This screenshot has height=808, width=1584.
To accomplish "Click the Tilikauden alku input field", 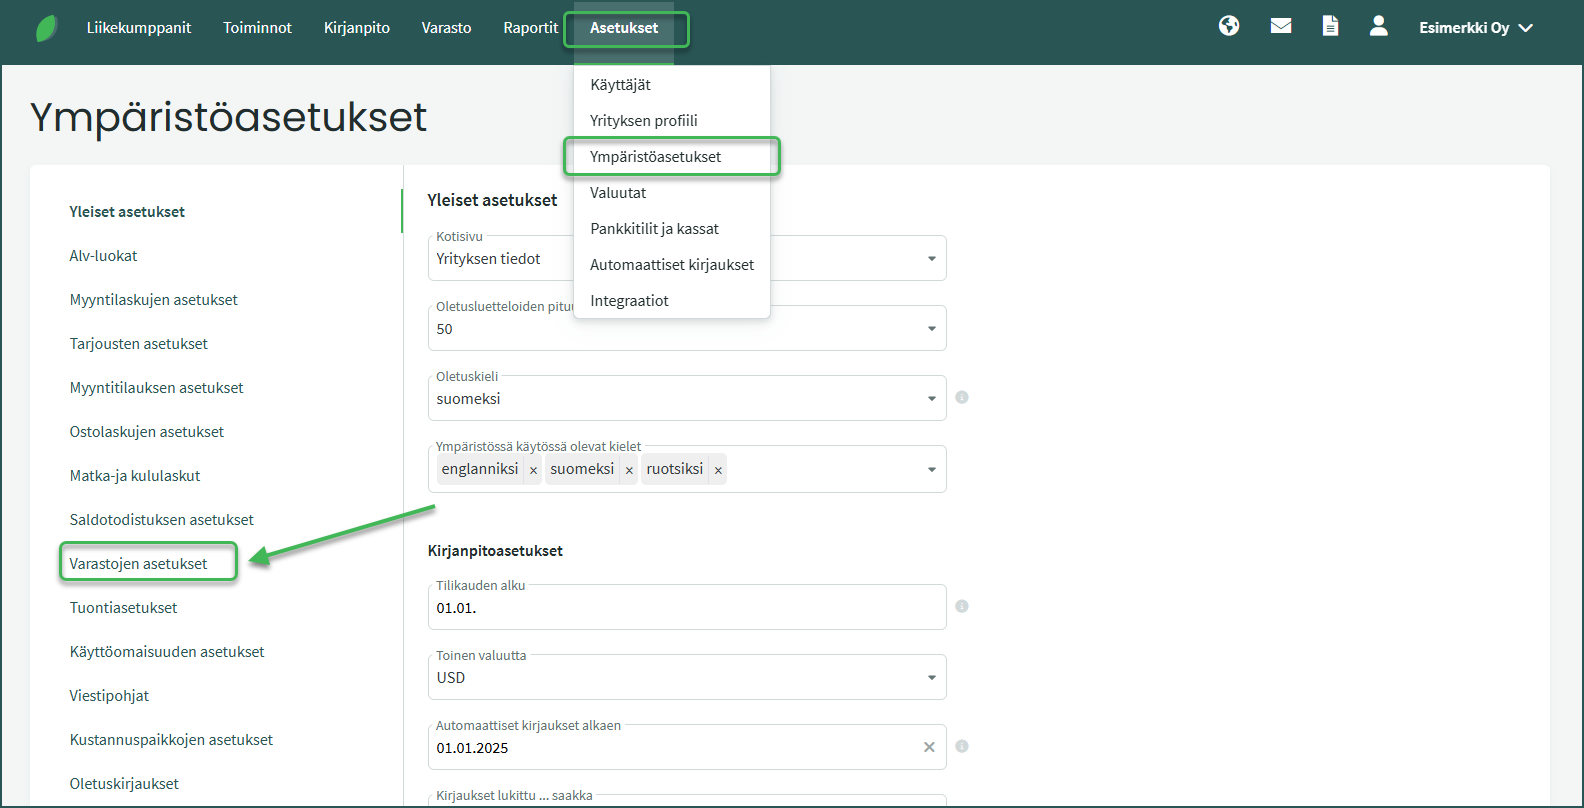I will coord(686,608).
